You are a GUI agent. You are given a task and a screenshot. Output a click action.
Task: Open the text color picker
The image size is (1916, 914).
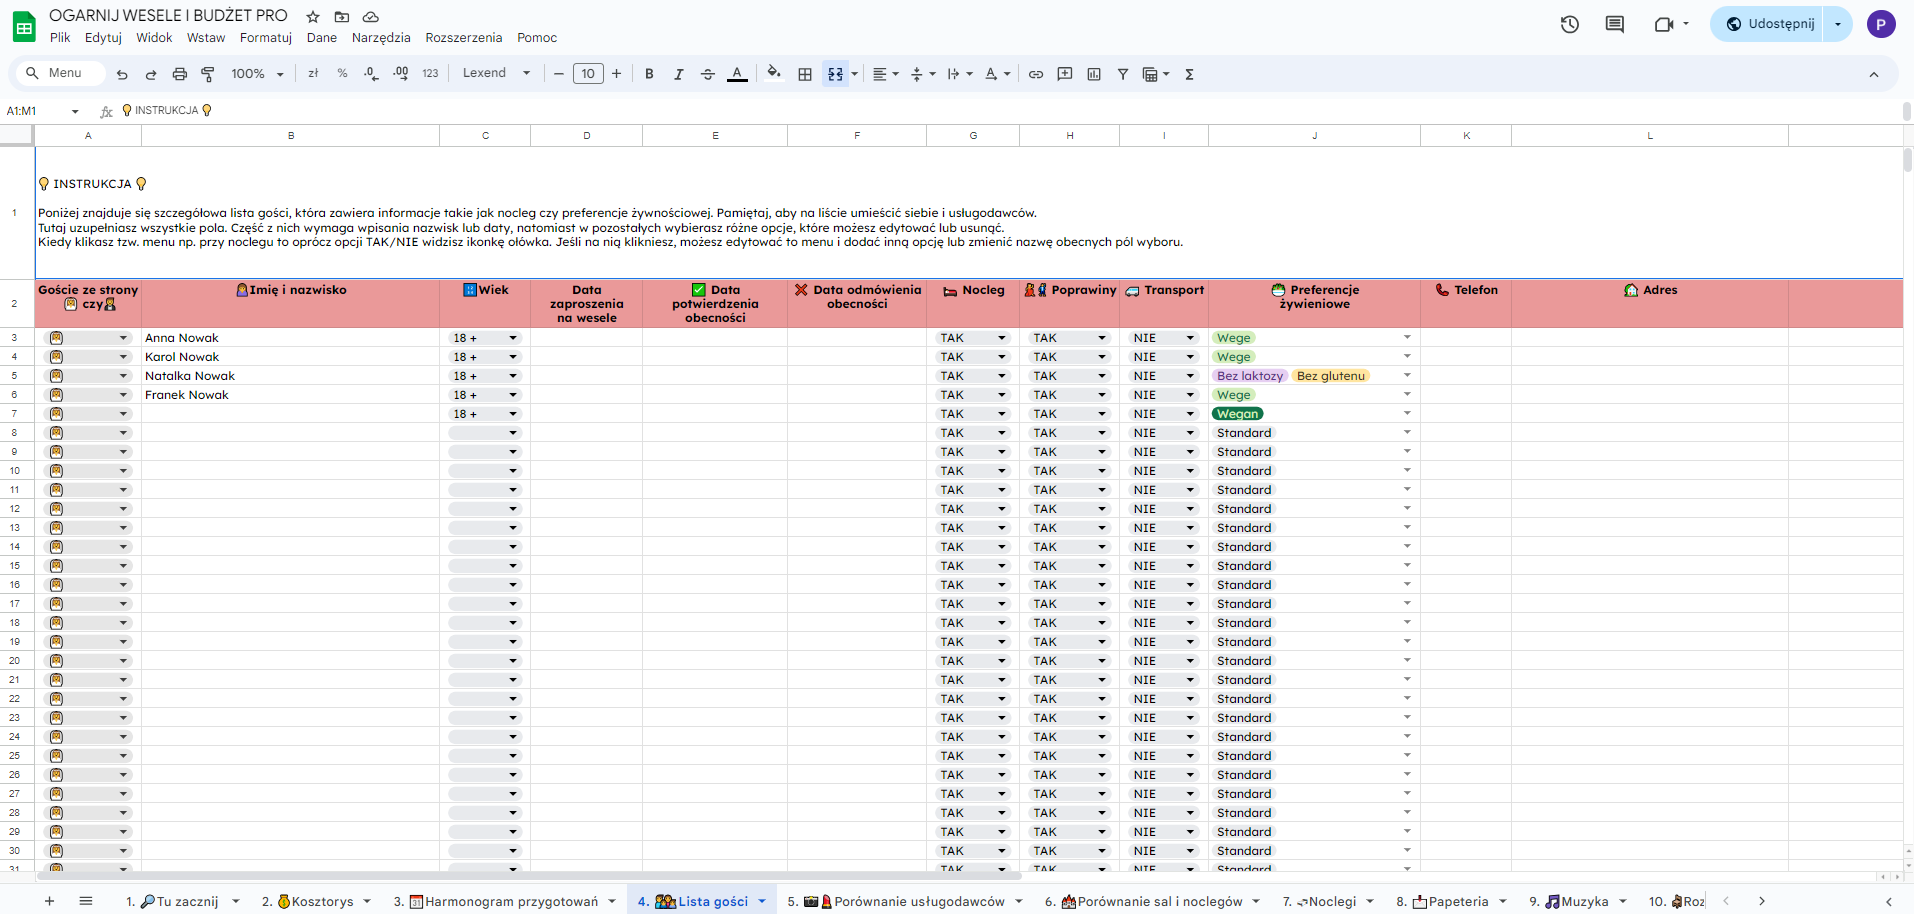(737, 74)
